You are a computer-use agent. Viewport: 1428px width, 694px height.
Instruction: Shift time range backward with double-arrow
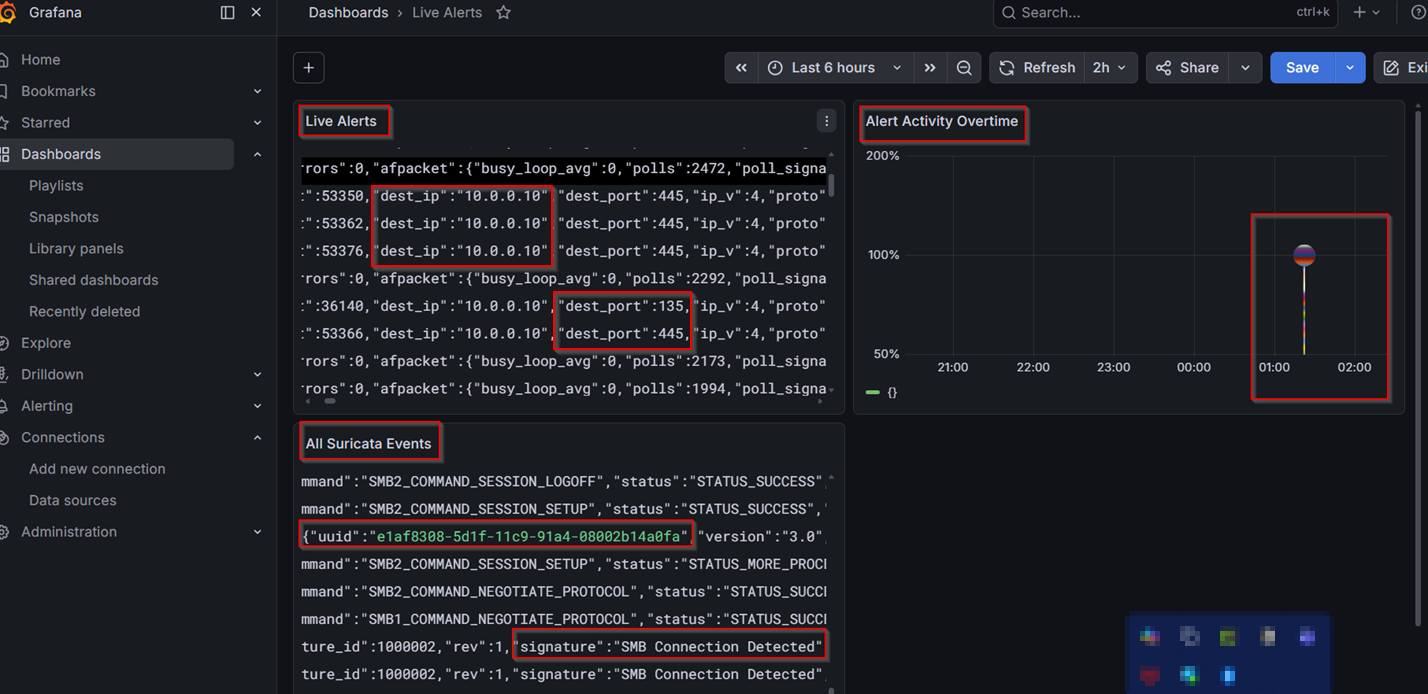741,68
